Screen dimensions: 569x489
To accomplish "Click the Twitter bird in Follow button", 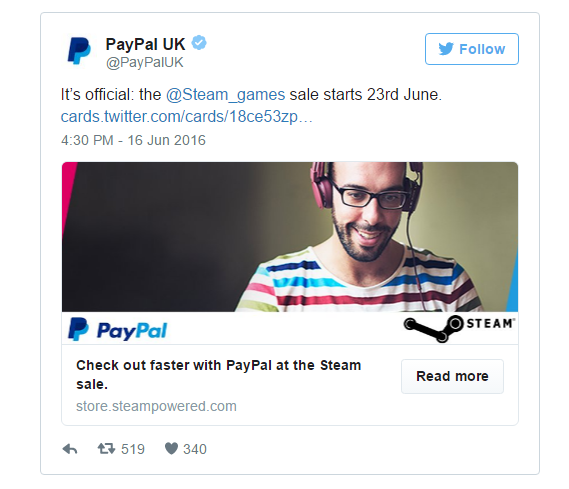I will coord(446,49).
